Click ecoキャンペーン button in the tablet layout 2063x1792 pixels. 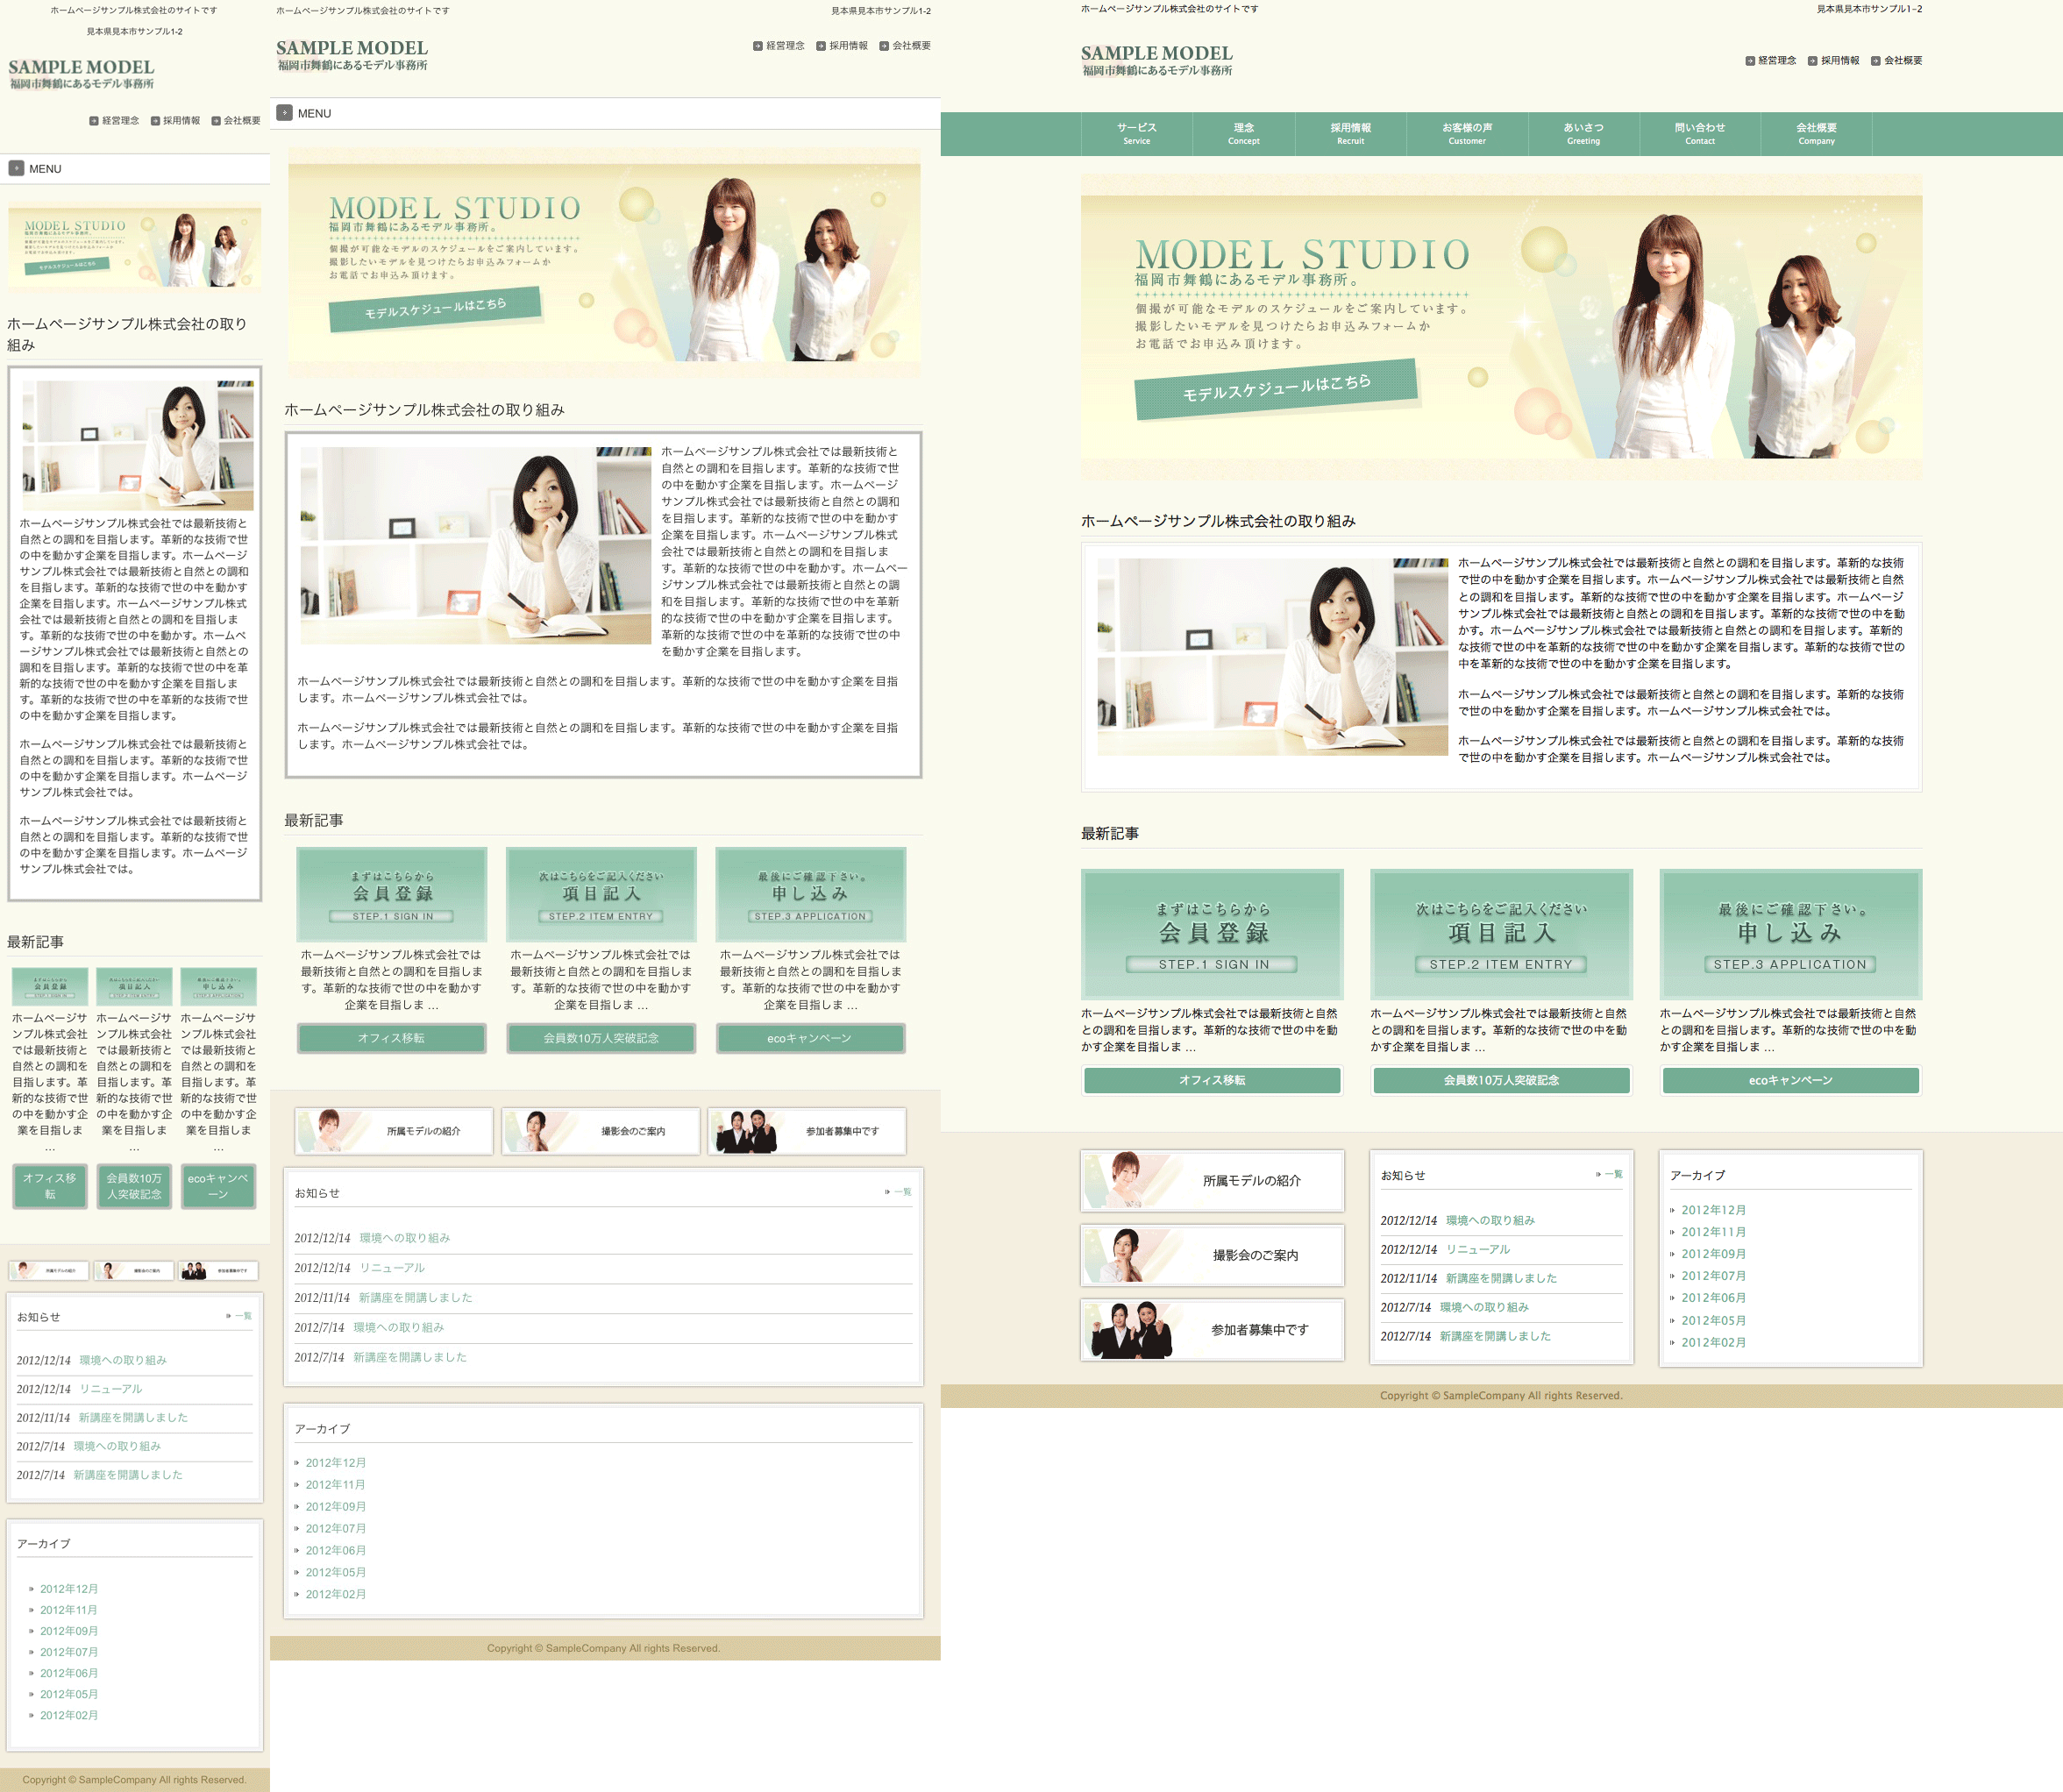(809, 1038)
